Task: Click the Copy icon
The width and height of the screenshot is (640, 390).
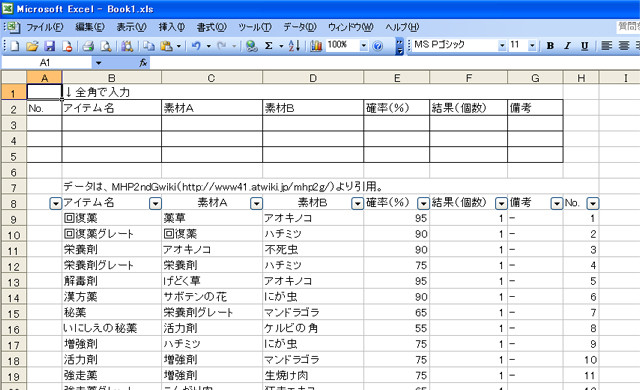Action: 149,46
